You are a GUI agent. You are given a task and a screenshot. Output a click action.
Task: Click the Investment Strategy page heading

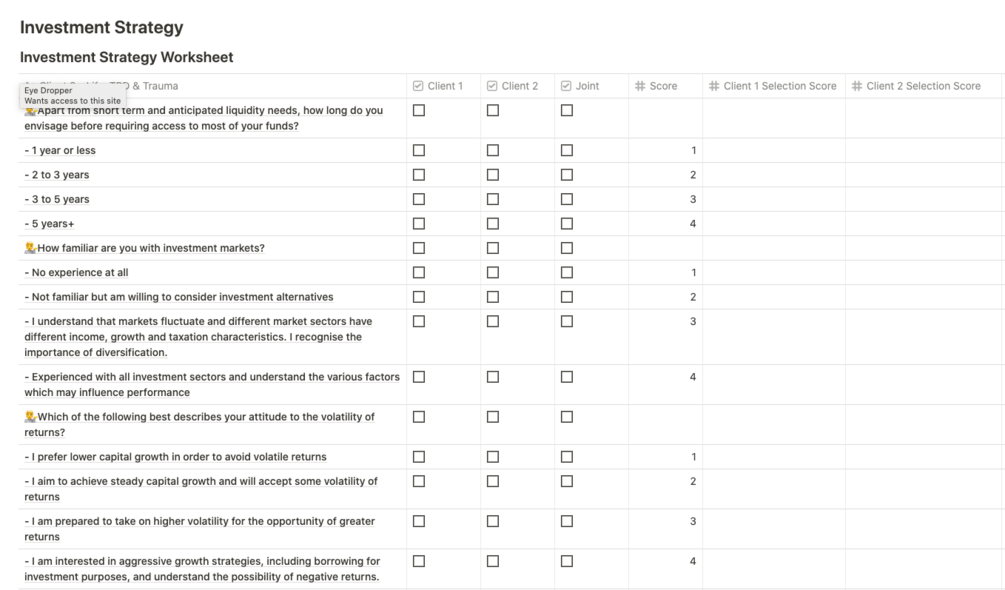coord(101,27)
